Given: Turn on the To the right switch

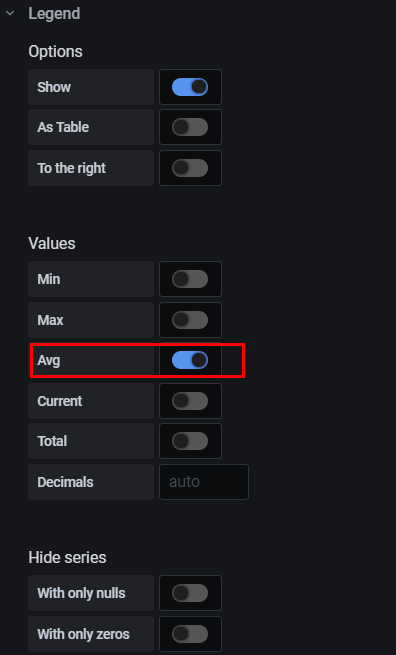Looking at the screenshot, I should pyautogui.click(x=190, y=168).
